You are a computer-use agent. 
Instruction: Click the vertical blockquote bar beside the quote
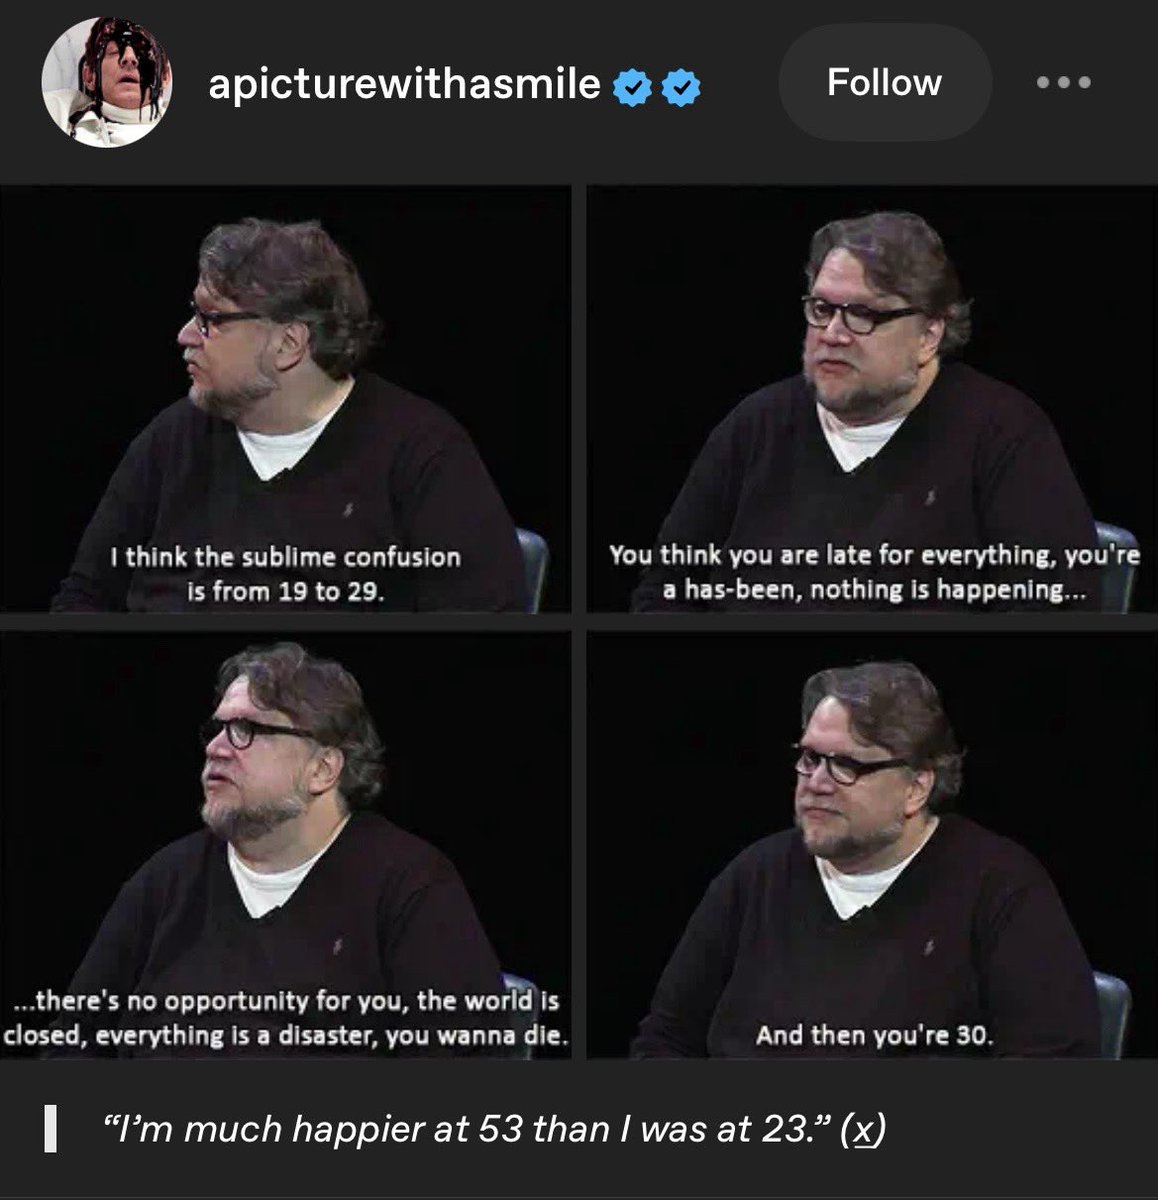[48, 1129]
